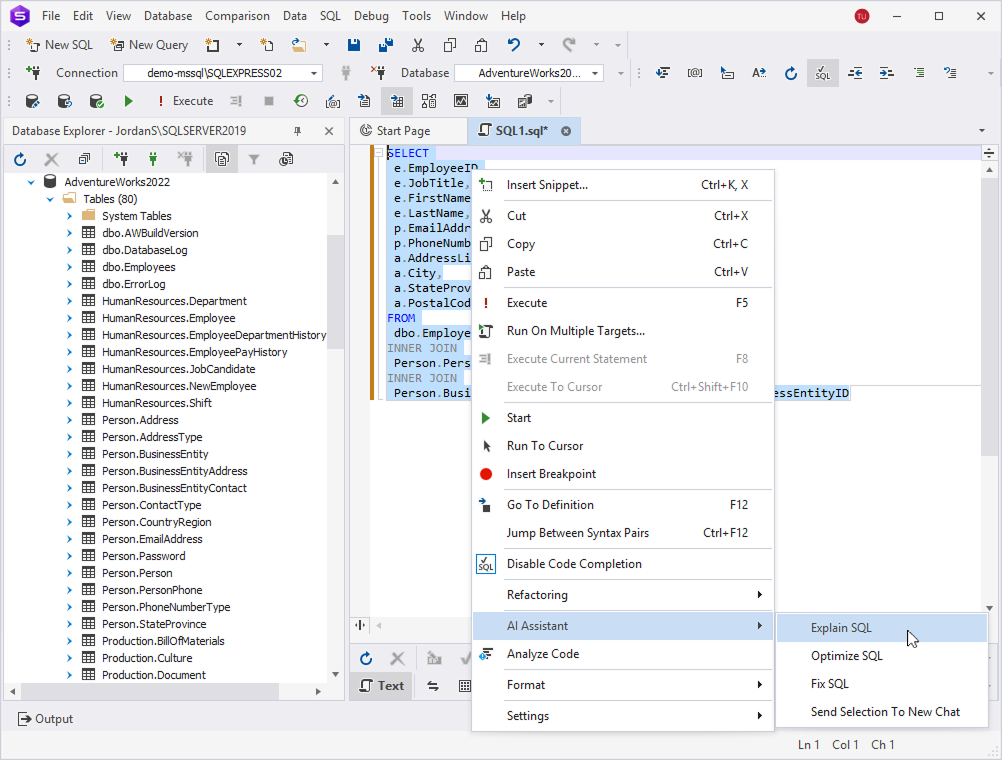Image resolution: width=1002 pixels, height=760 pixels.
Task: Click the Cut scissors toolbar icon
Action: (x=418, y=45)
